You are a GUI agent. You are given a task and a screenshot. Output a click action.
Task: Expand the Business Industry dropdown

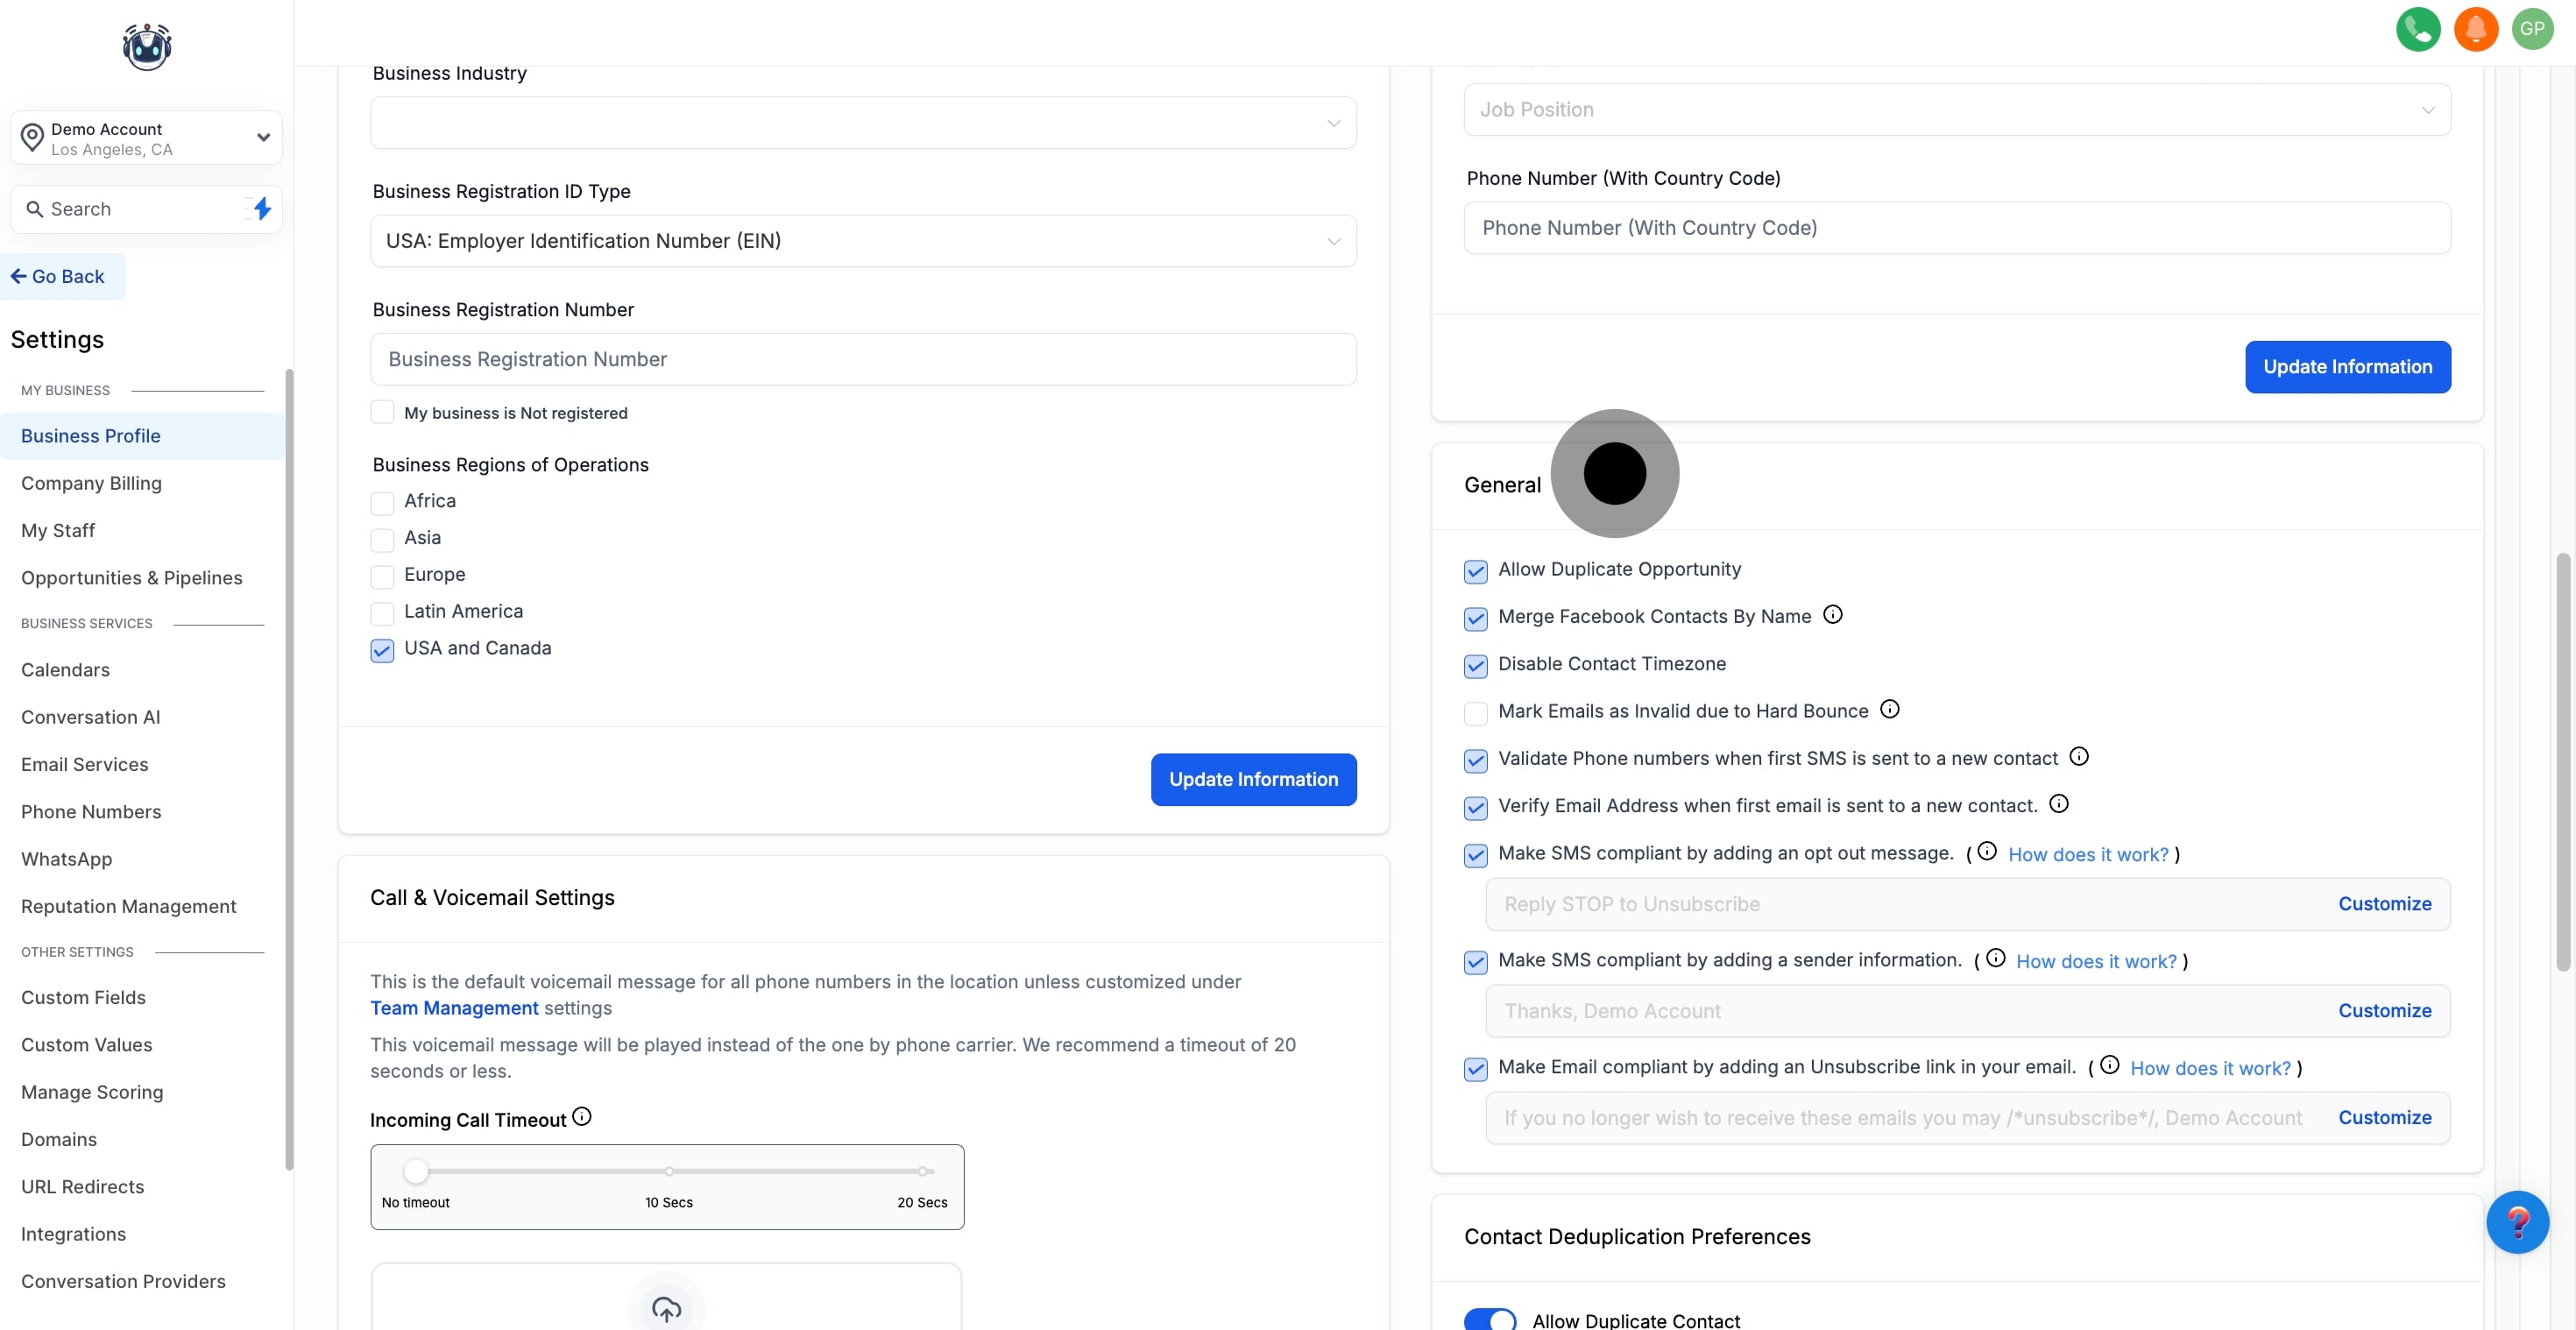tap(863, 123)
